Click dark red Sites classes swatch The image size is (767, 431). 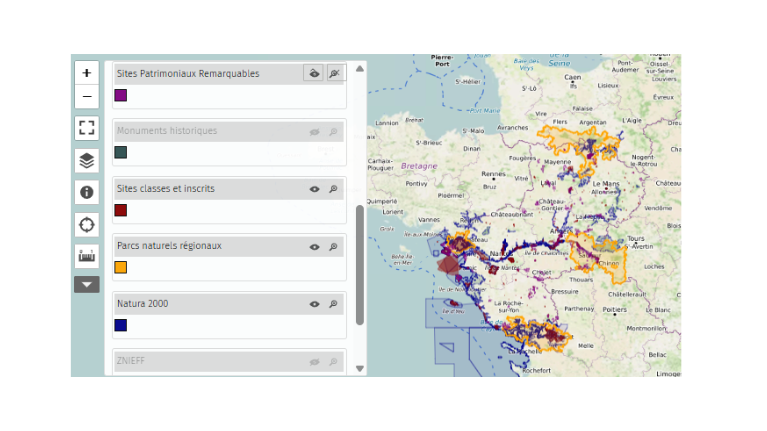click(x=121, y=210)
